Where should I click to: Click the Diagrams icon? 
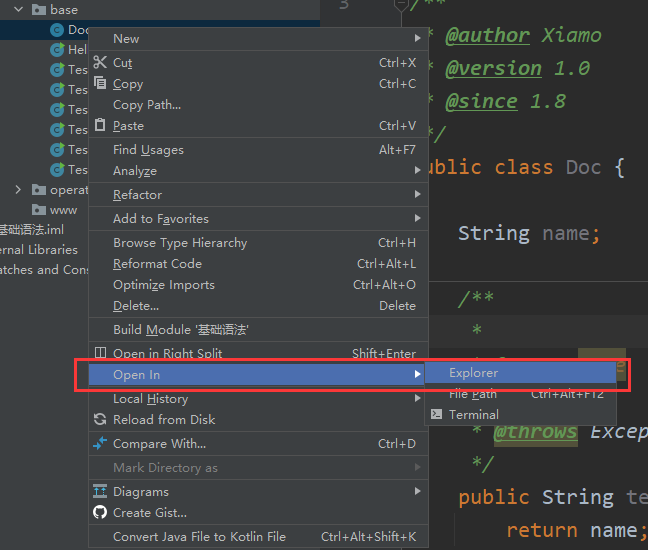[x=100, y=491]
